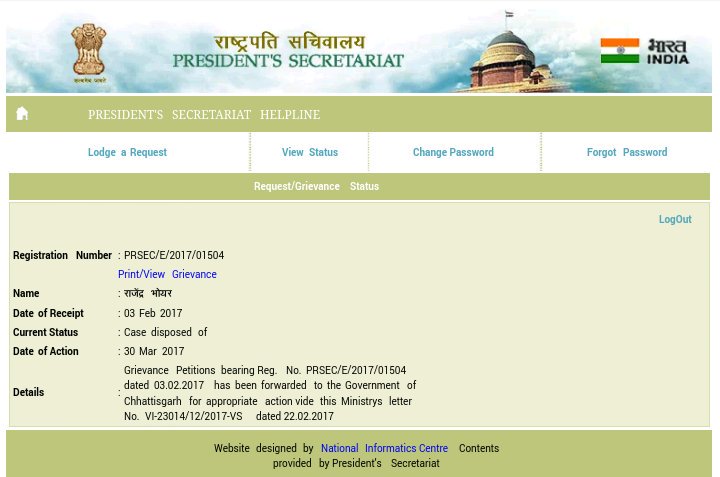Click the Government of Chhattisgarh details text
This screenshot has height=477, width=720.
270,393
